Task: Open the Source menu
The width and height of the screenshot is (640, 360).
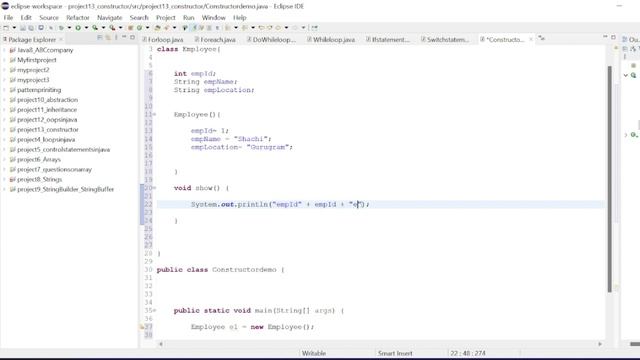Action: click(49, 18)
